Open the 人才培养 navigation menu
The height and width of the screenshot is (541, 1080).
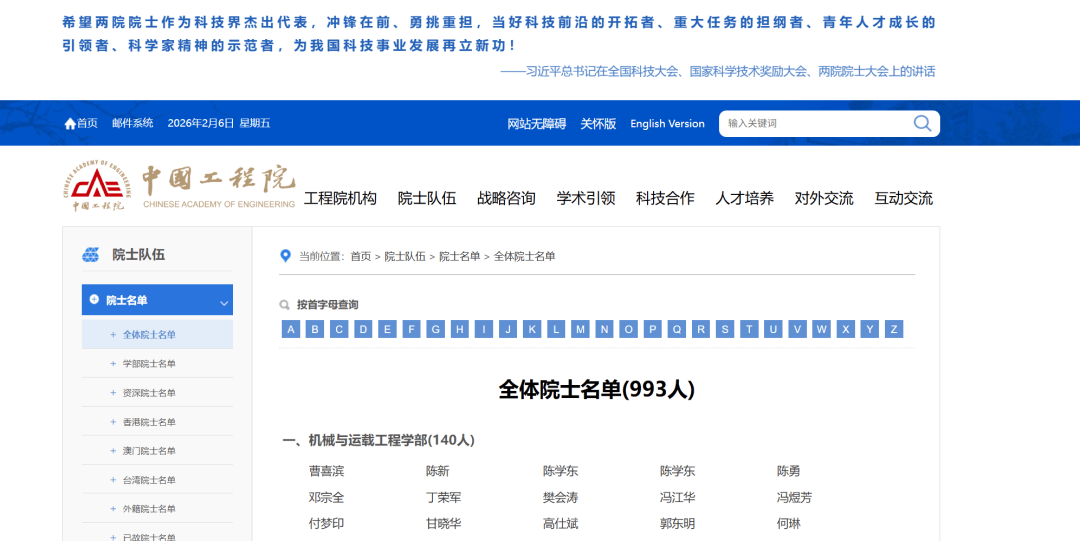[744, 198]
